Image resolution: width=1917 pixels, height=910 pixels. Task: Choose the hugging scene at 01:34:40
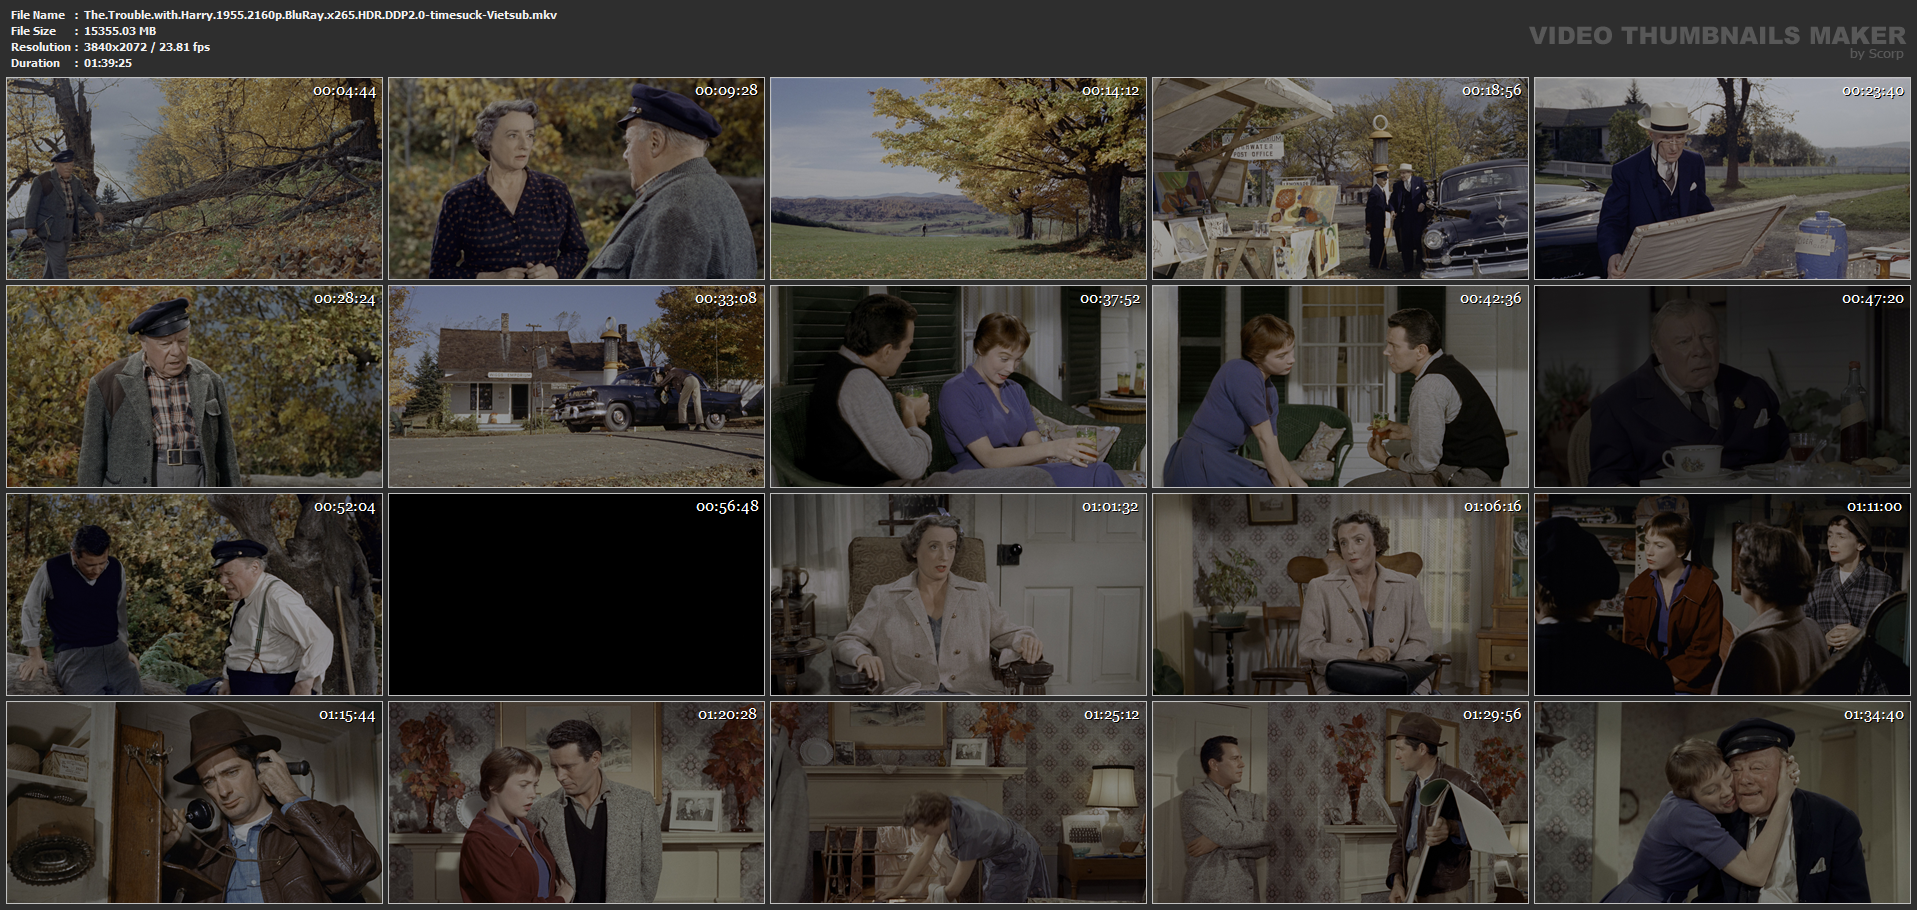[x=1722, y=802]
